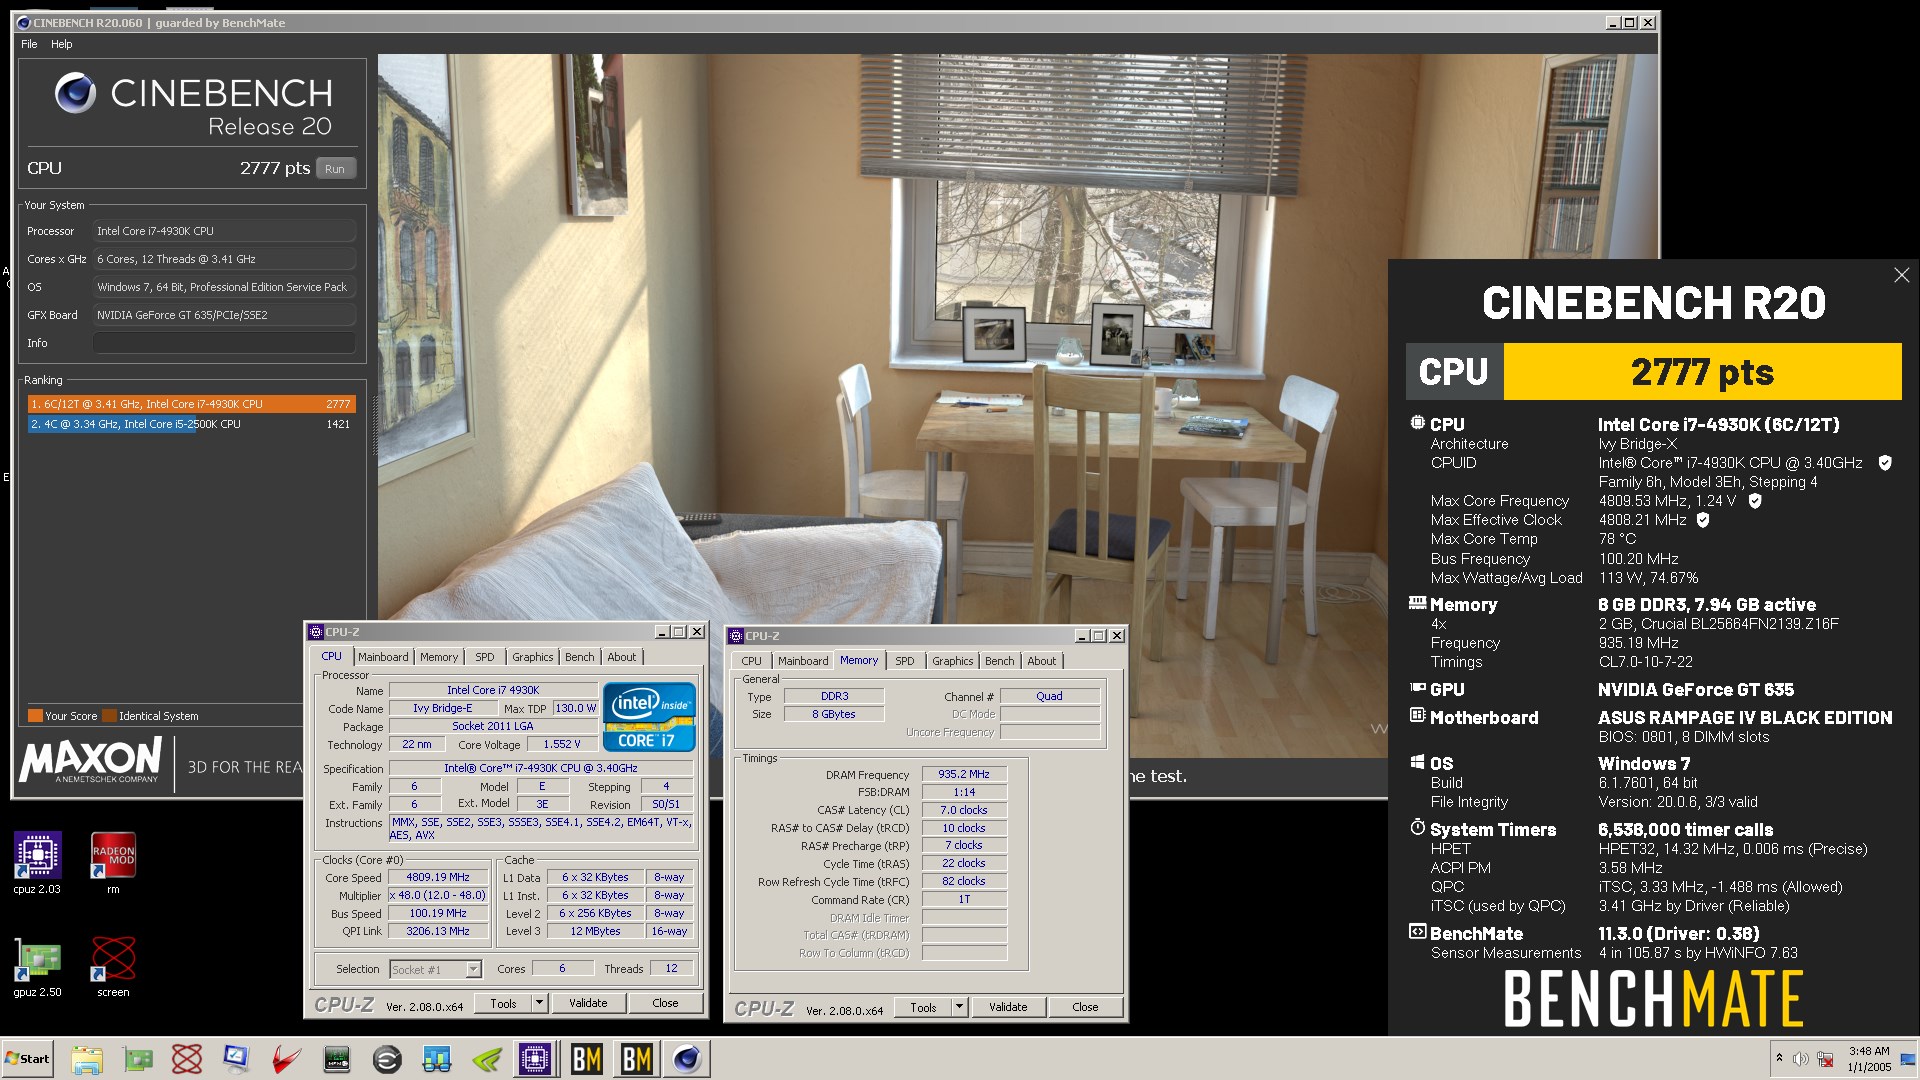
Task: Click the Motherboard icon in BenchMate panel
Action: pos(1417,716)
